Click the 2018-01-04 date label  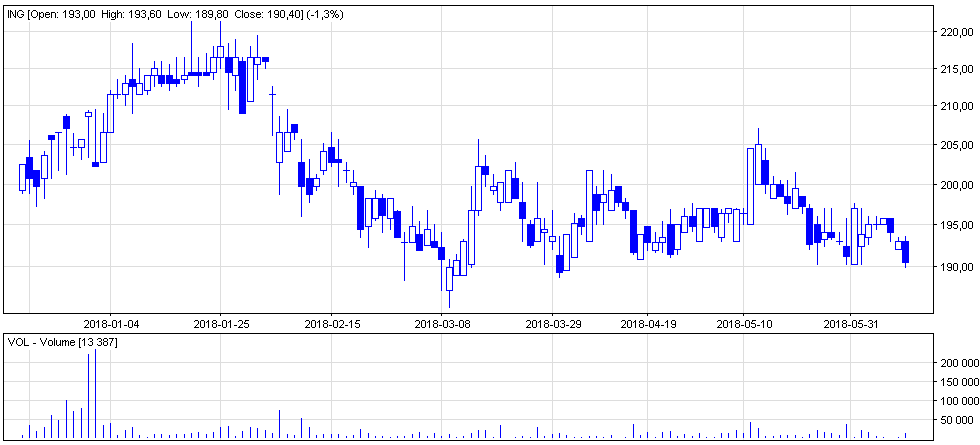pyautogui.click(x=110, y=323)
